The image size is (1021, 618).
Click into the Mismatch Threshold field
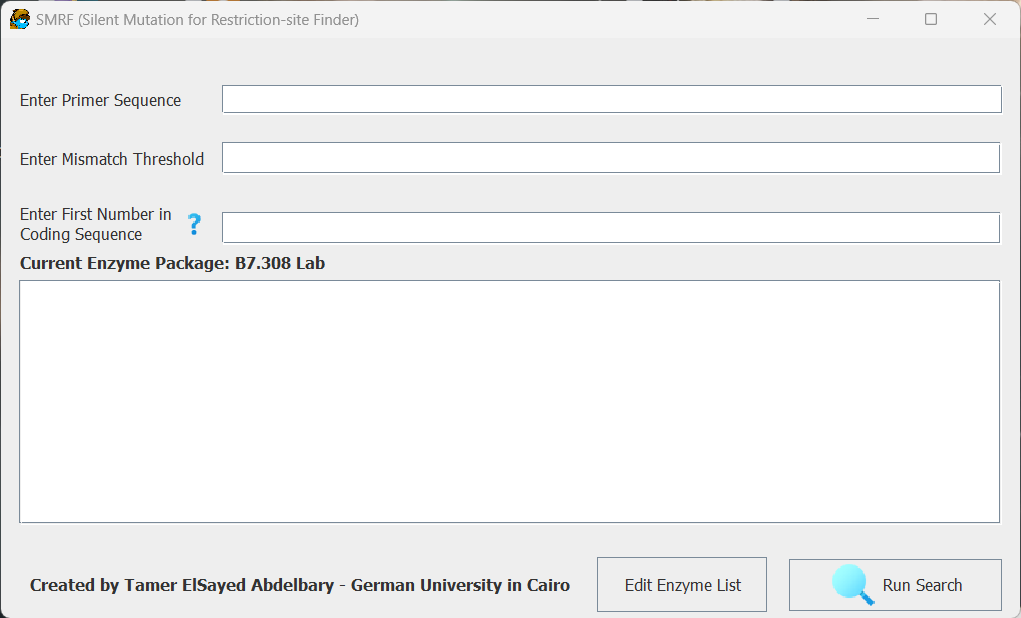pyautogui.click(x=610, y=158)
